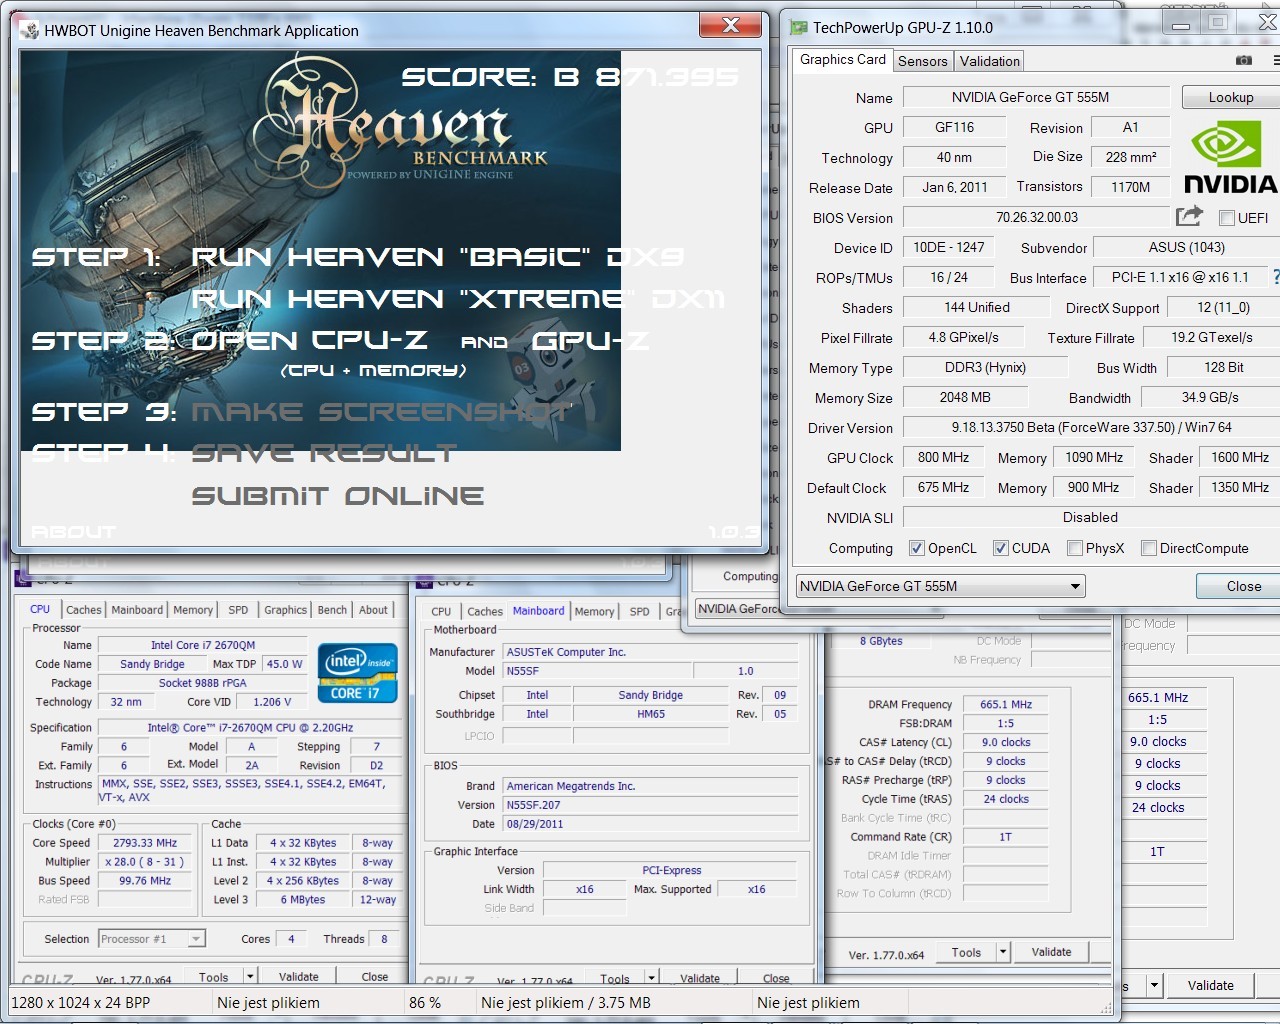The width and height of the screenshot is (1280, 1024).
Task: Click About in the HWBOT window
Action: pyautogui.click(x=73, y=532)
